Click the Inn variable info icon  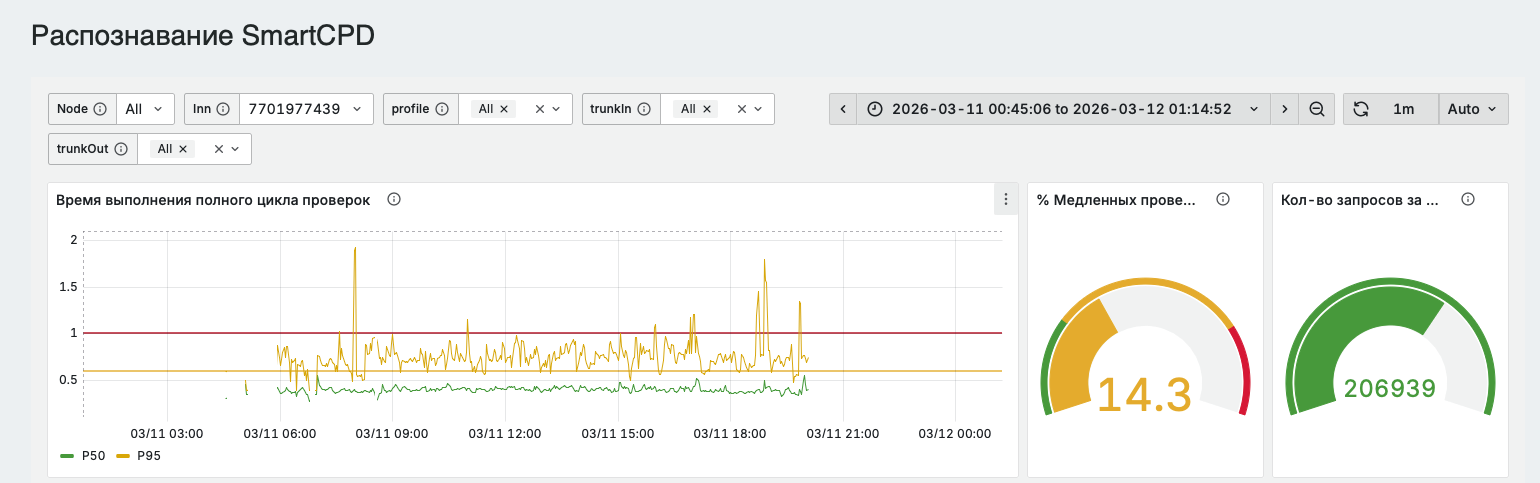(x=223, y=109)
